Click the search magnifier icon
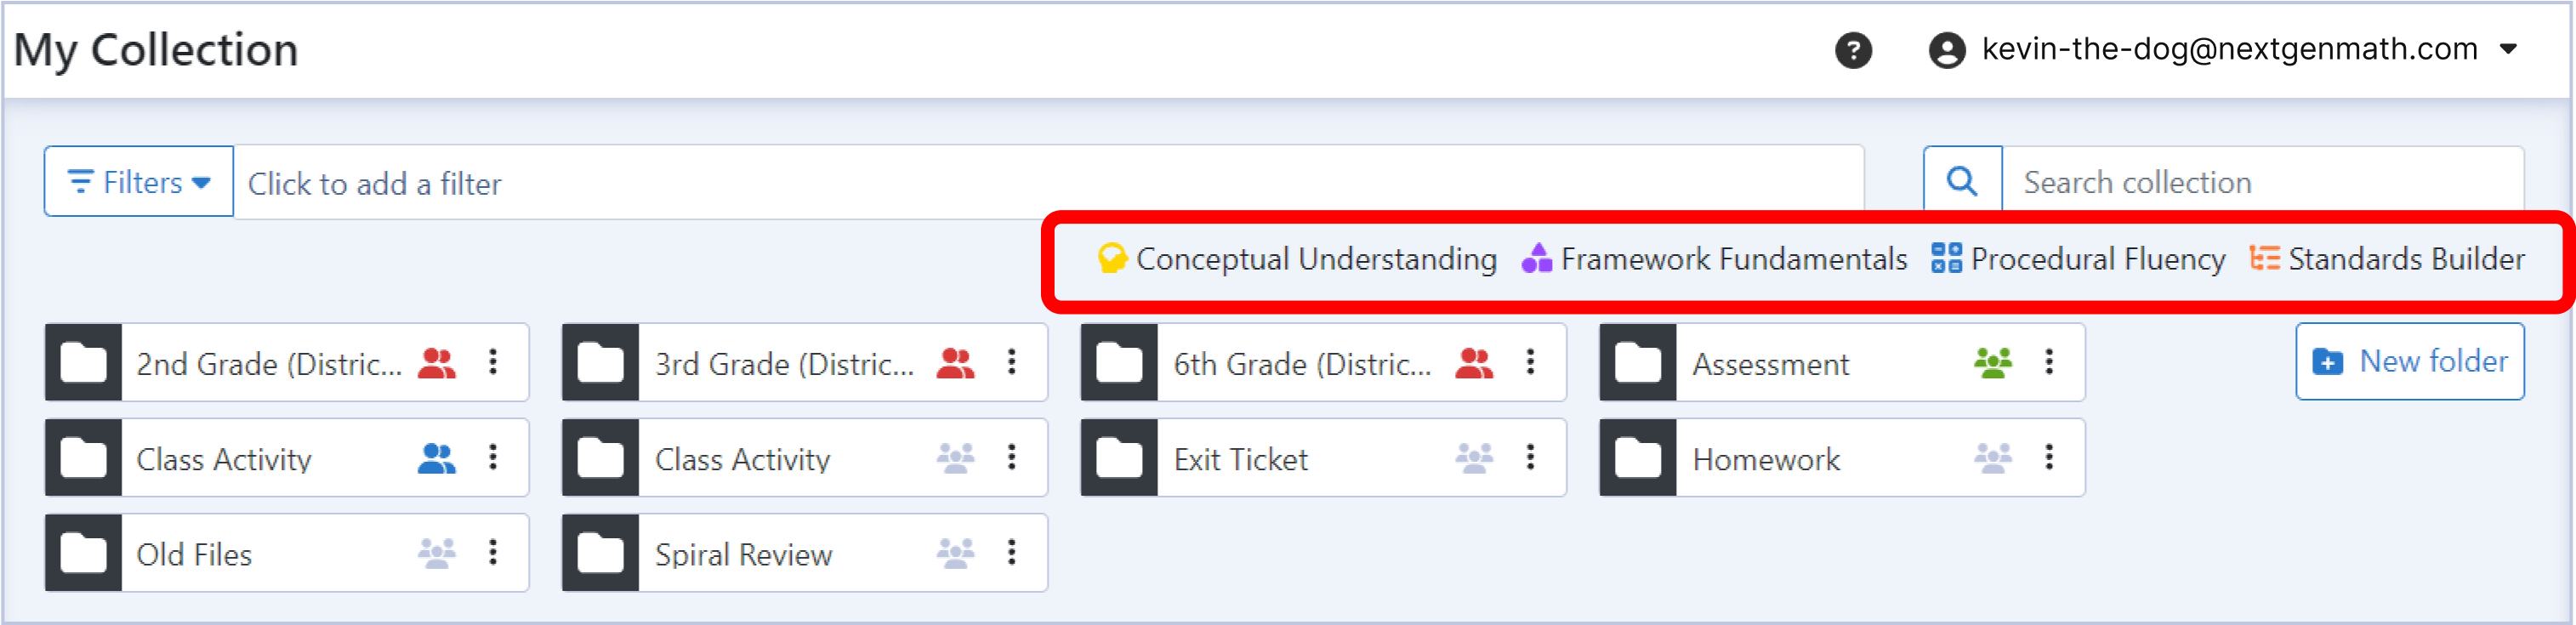 click(1962, 182)
